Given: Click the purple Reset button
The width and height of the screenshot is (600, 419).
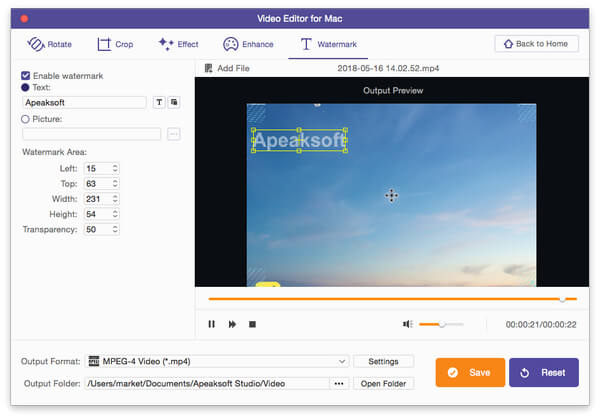Looking at the screenshot, I should tap(544, 372).
